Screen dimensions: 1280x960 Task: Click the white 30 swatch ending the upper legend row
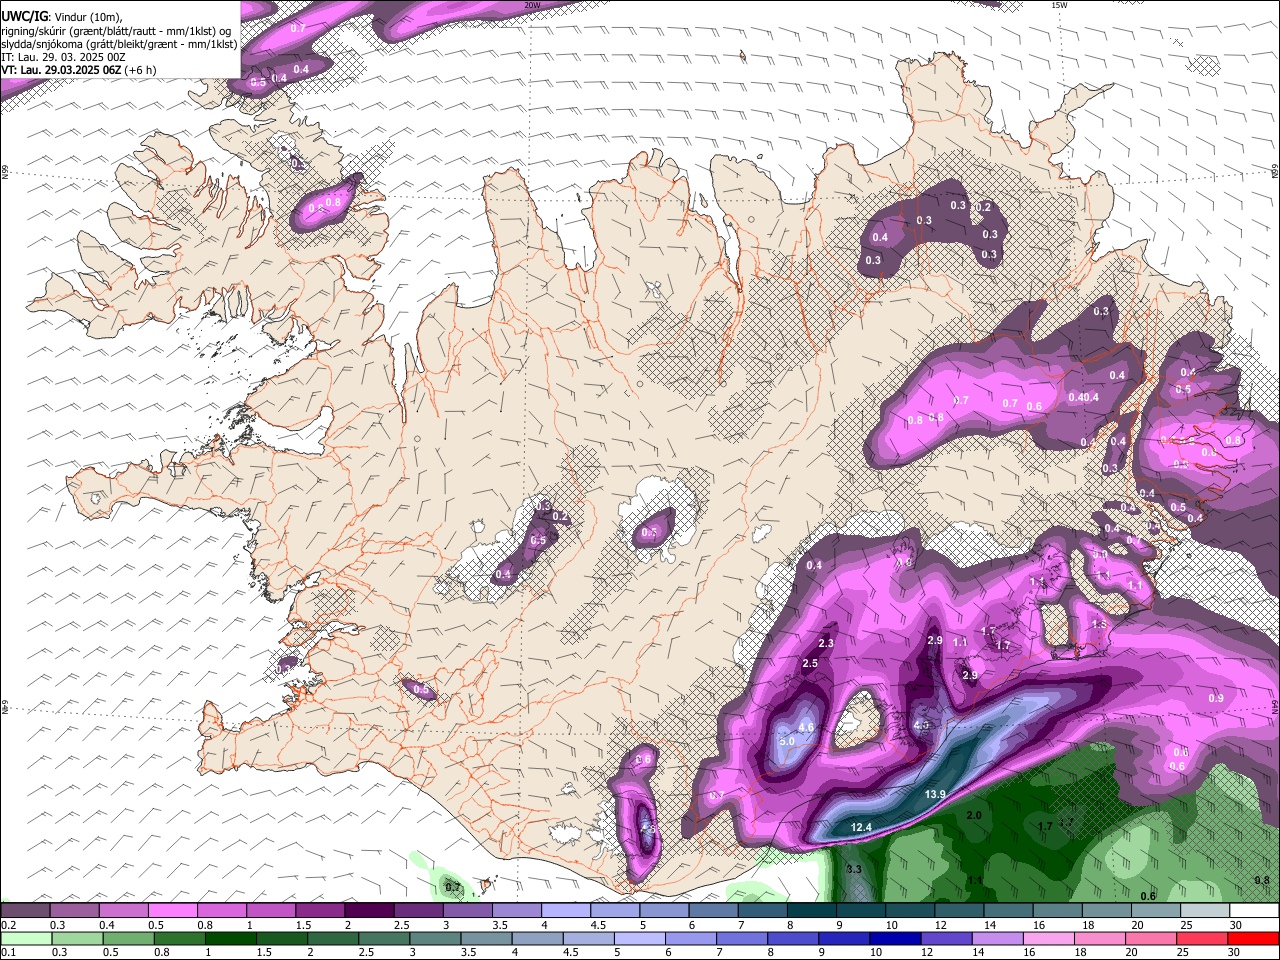(1254, 911)
